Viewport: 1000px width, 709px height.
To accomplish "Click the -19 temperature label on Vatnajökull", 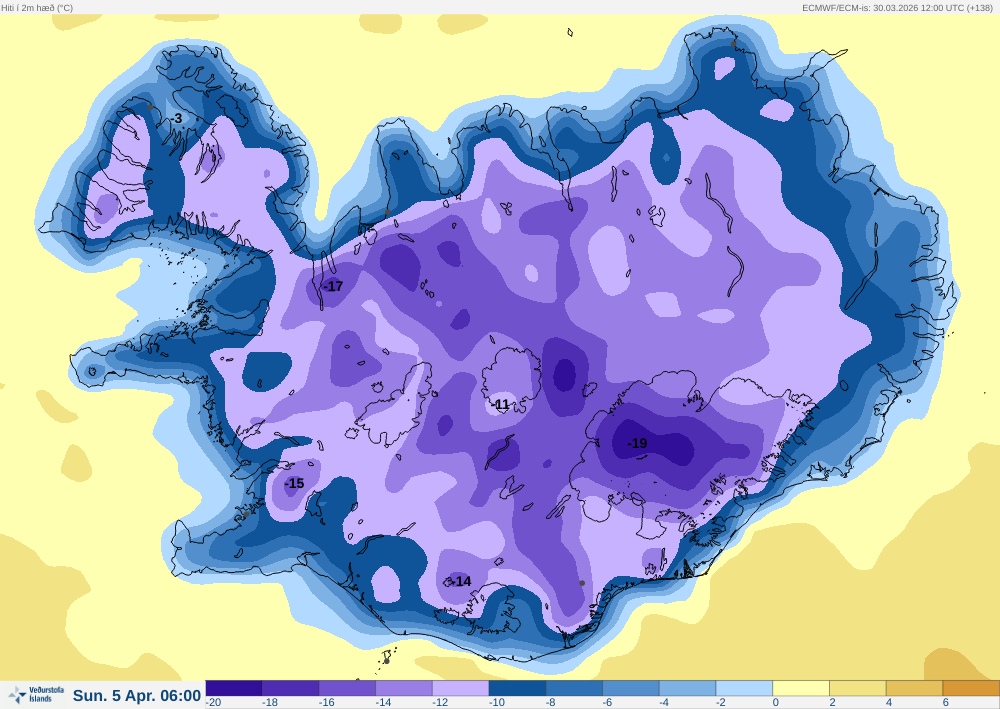I will [636, 443].
